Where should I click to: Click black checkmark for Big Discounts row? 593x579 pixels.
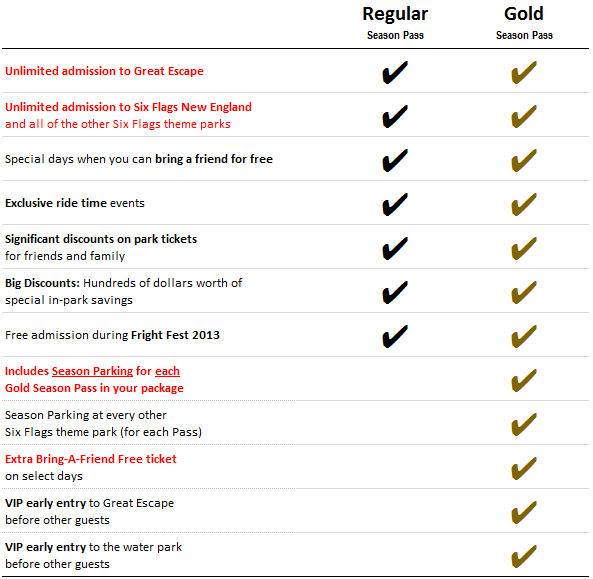395,292
